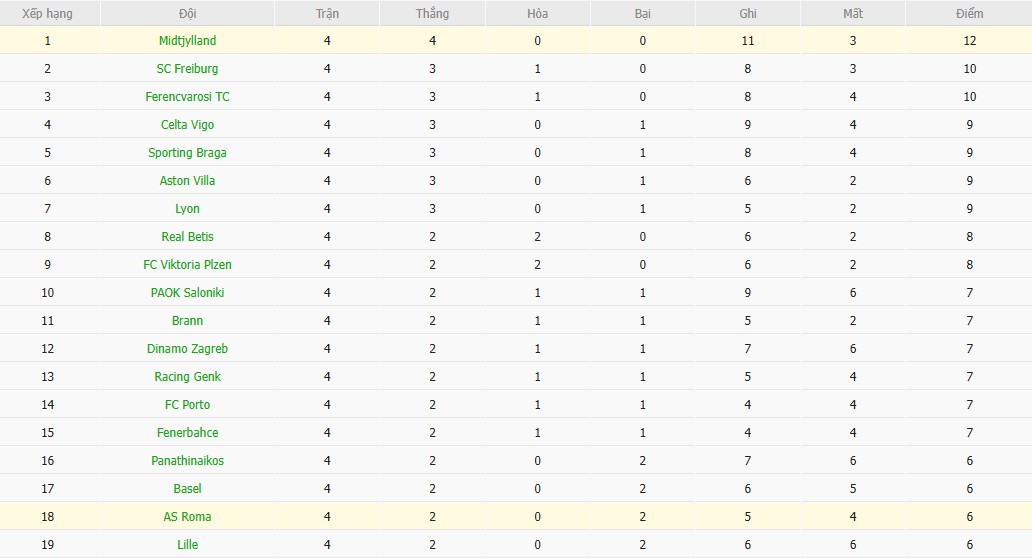Select Dinamo Zagreb in the standings
The height and width of the screenshot is (558, 1032).
coord(187,349)
